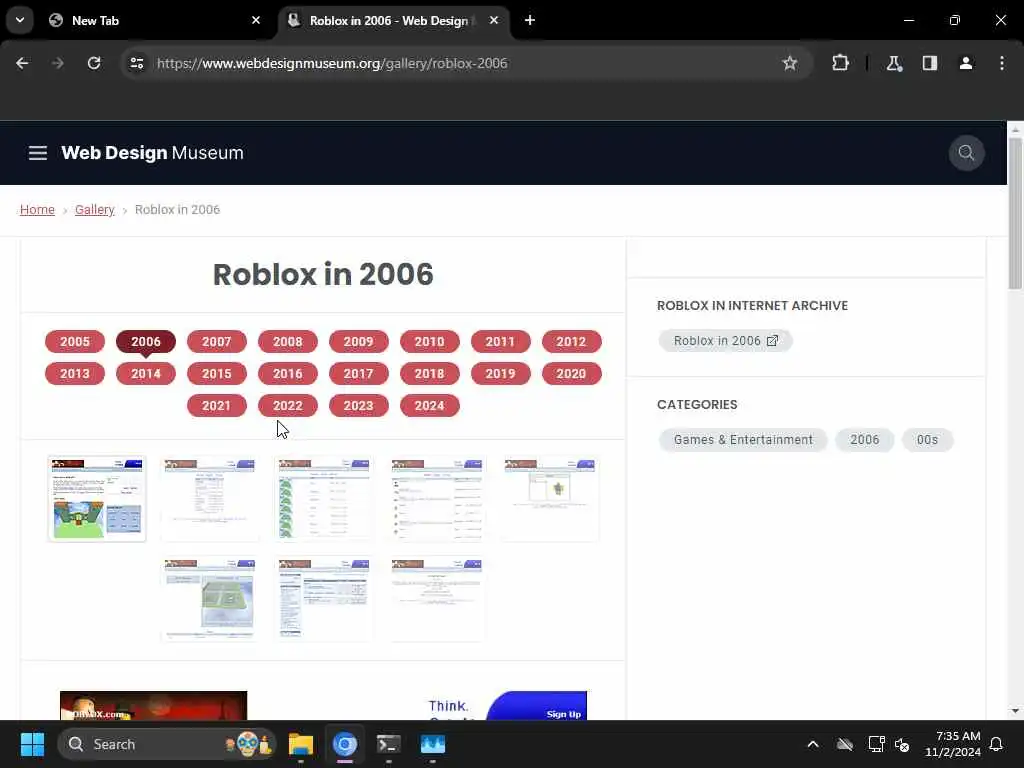Go to the 2024 year pill
The width and height of the screenshot is (1024, 768).
coord(429,406)
